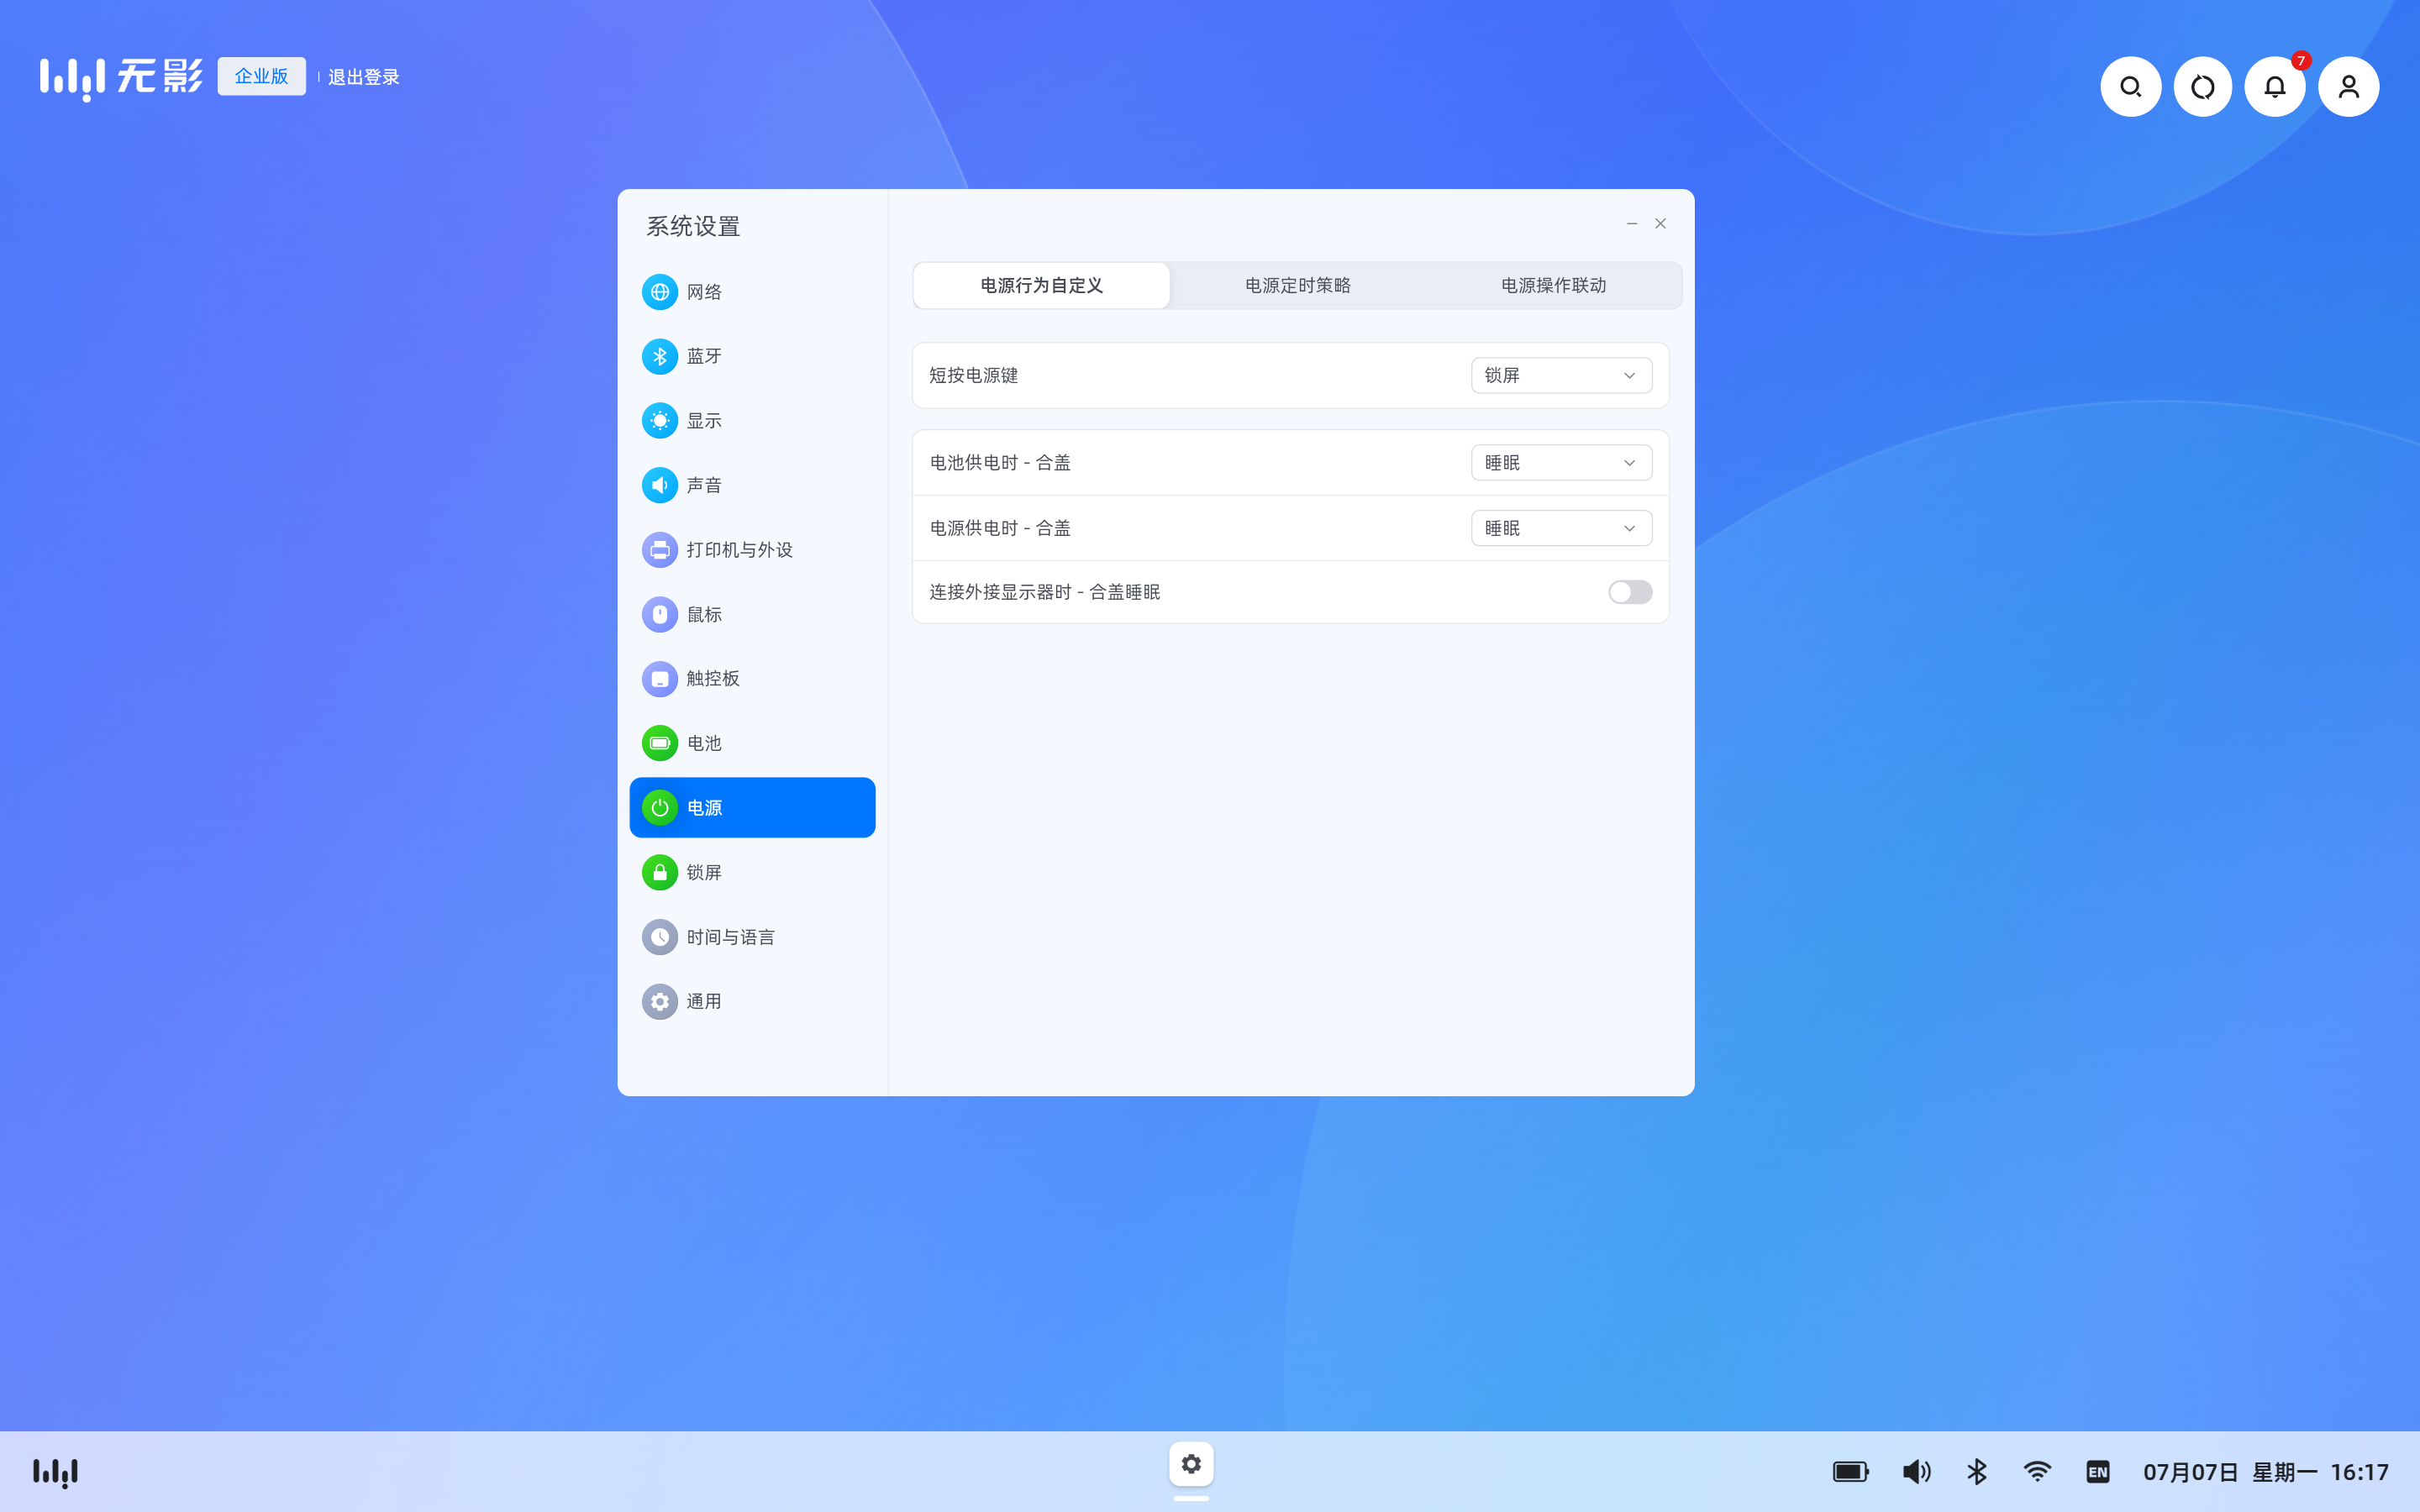Click the settings gear in taskbar center

[1191, 1464]
